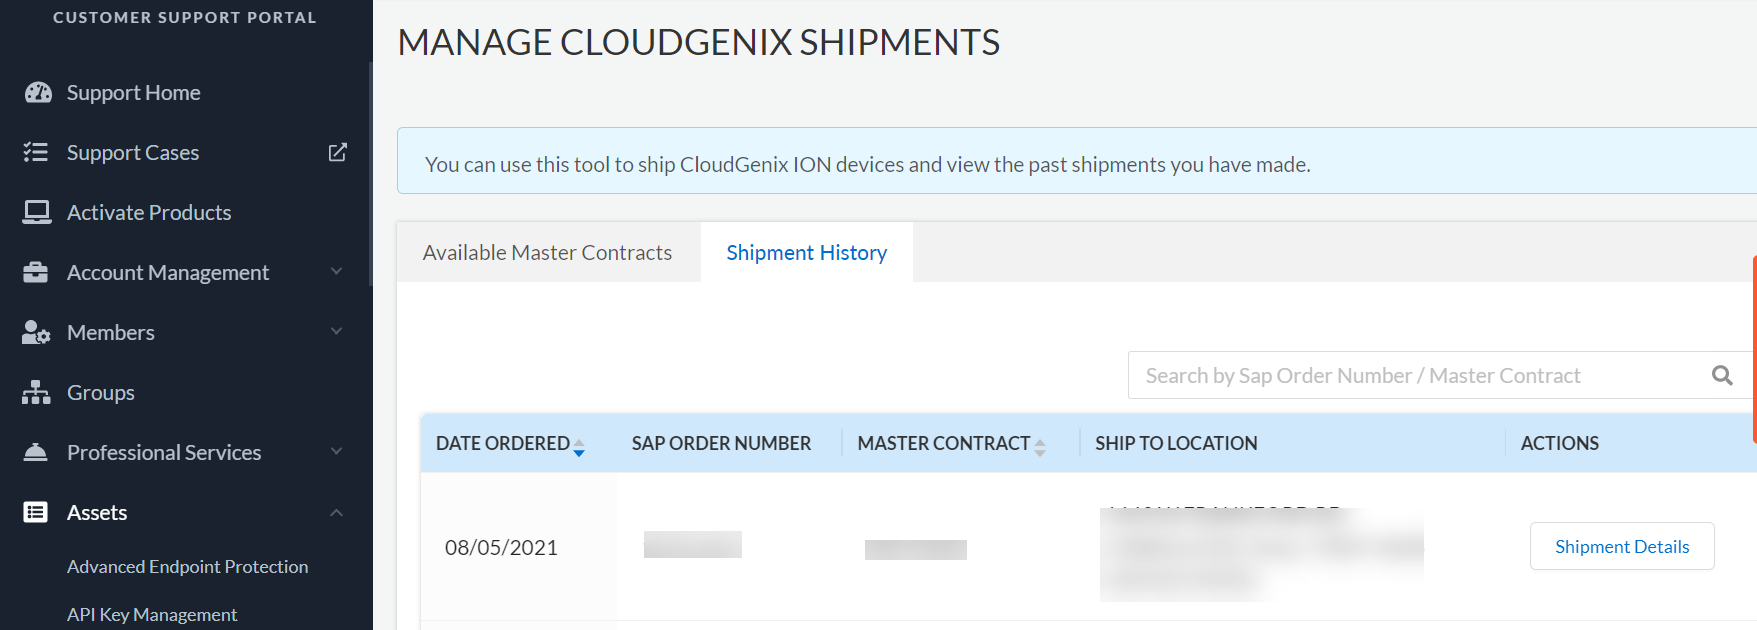Click the Members user-gear icon
The width and height of the screenshot is (1757, 630).
click(36, 332)
